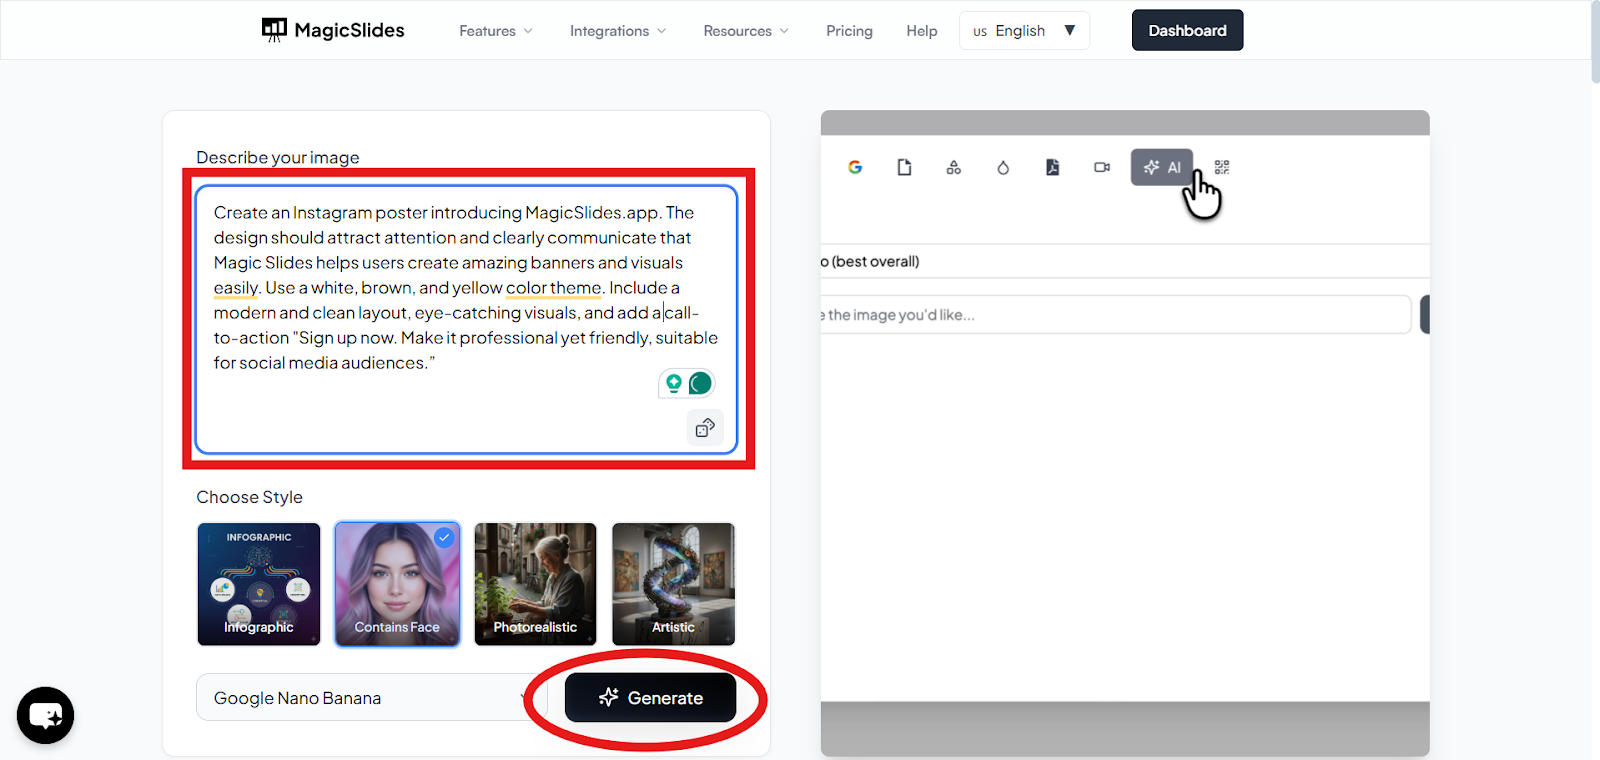Open the English language selector

click(x=1024, y=31)
